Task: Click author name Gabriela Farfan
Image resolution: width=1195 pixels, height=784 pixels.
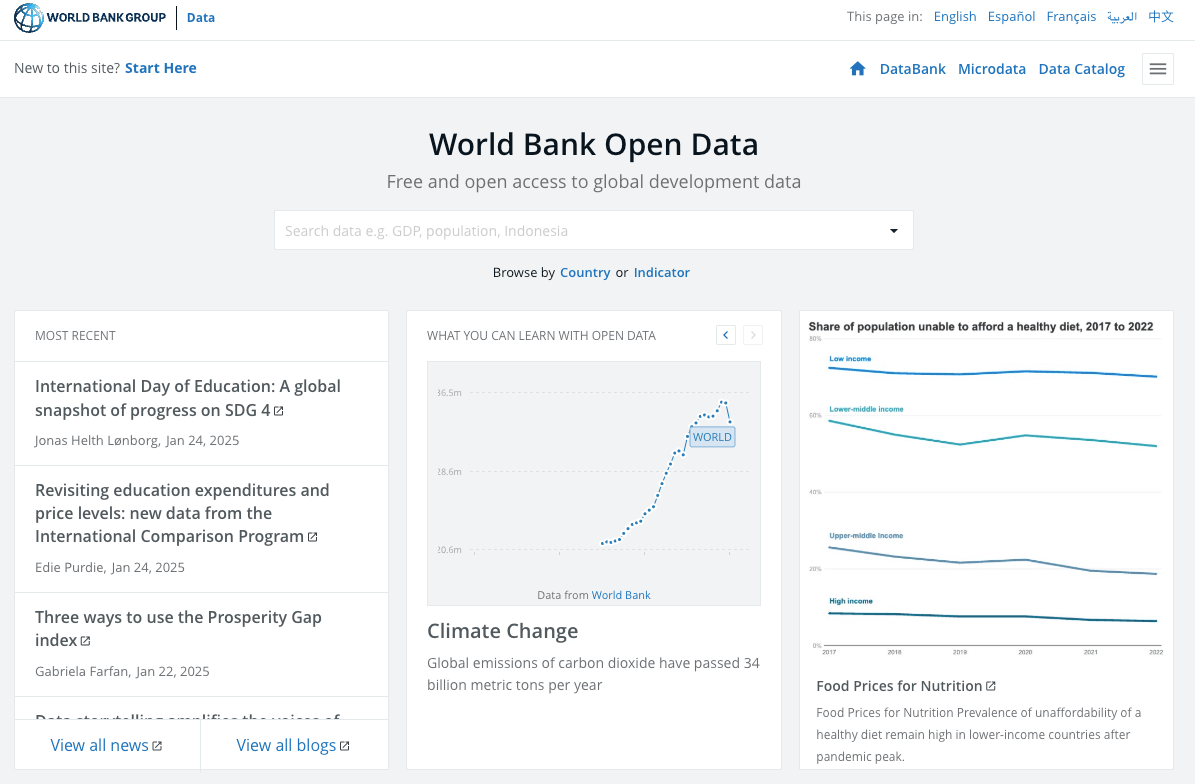Action: pos(82,671)
